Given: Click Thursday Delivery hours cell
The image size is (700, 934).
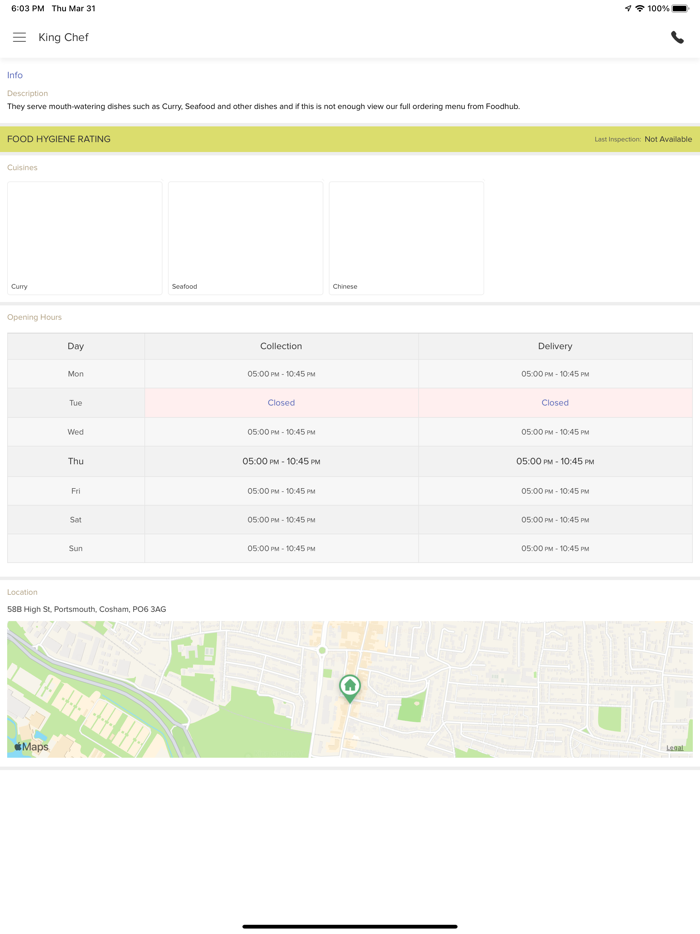Looking at the screenshot, I should (555, 462).
